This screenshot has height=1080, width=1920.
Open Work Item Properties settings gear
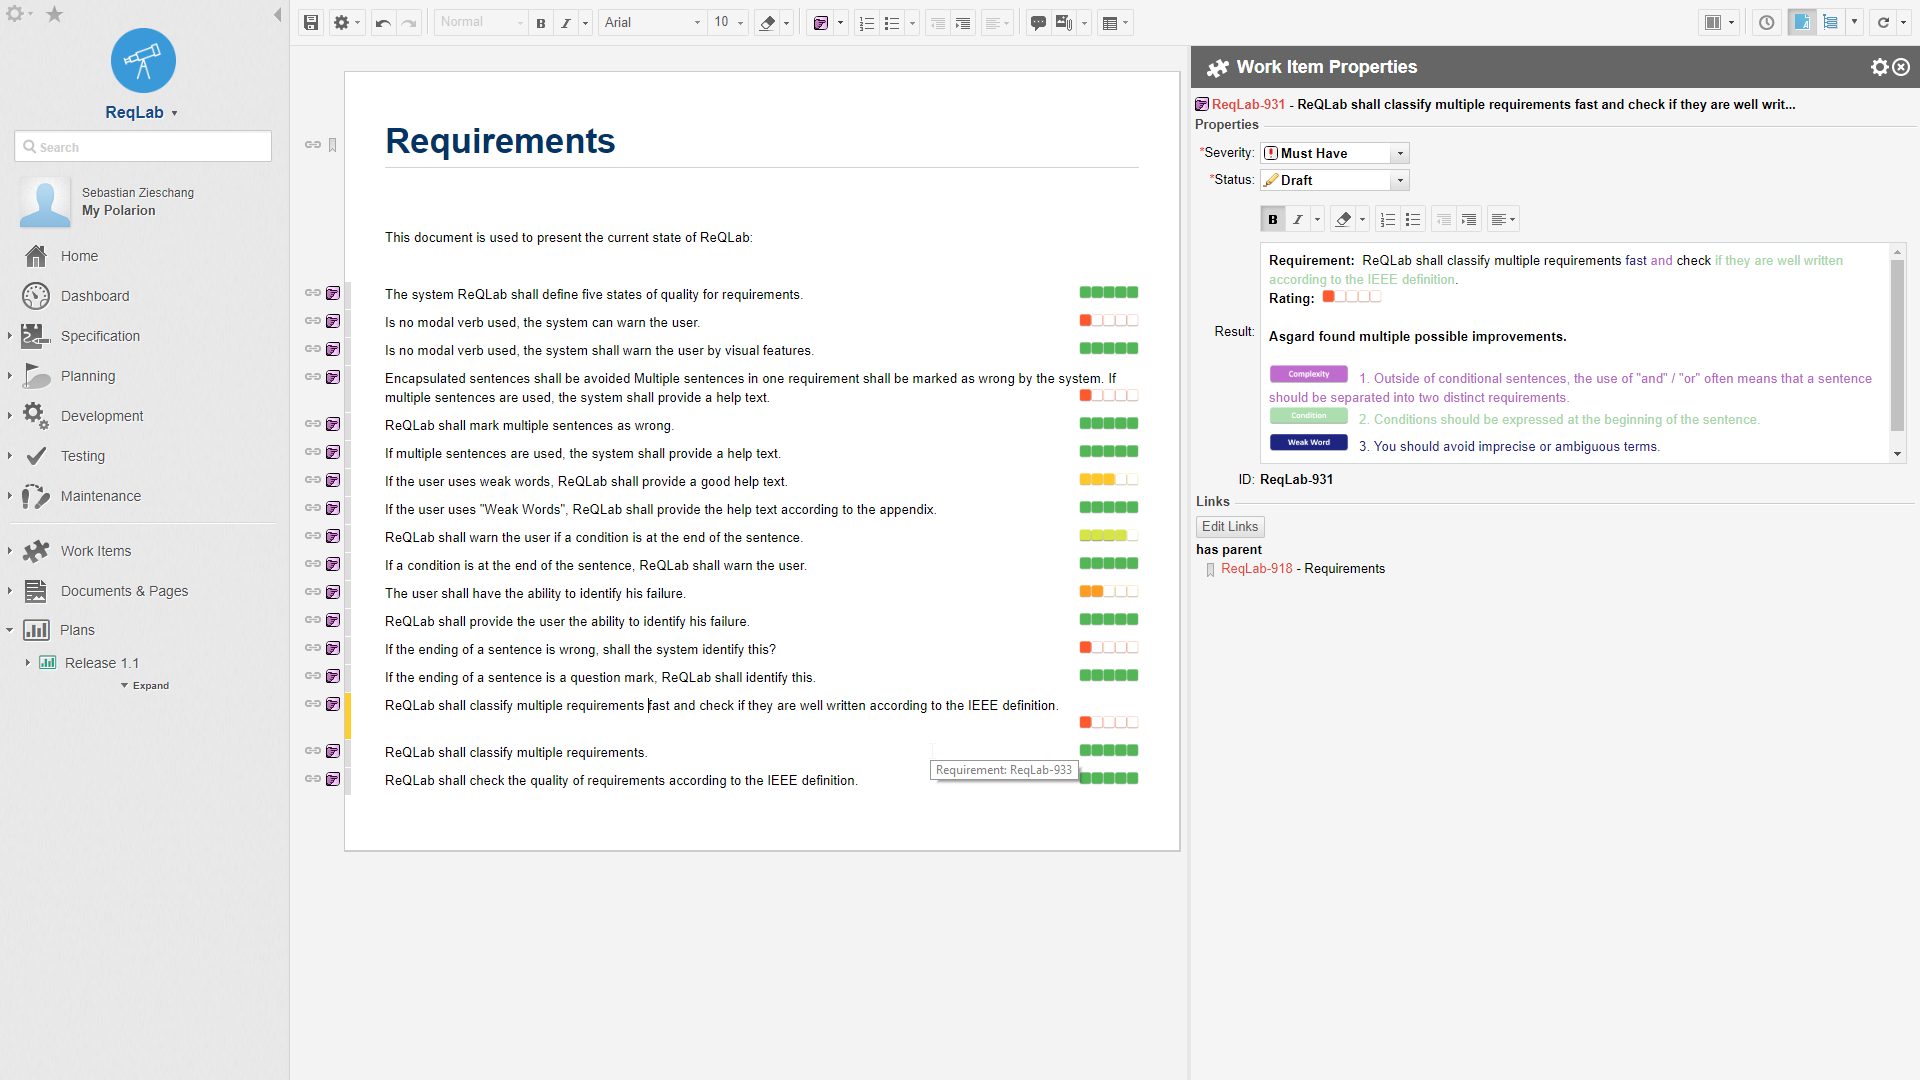pos(1880,67)
